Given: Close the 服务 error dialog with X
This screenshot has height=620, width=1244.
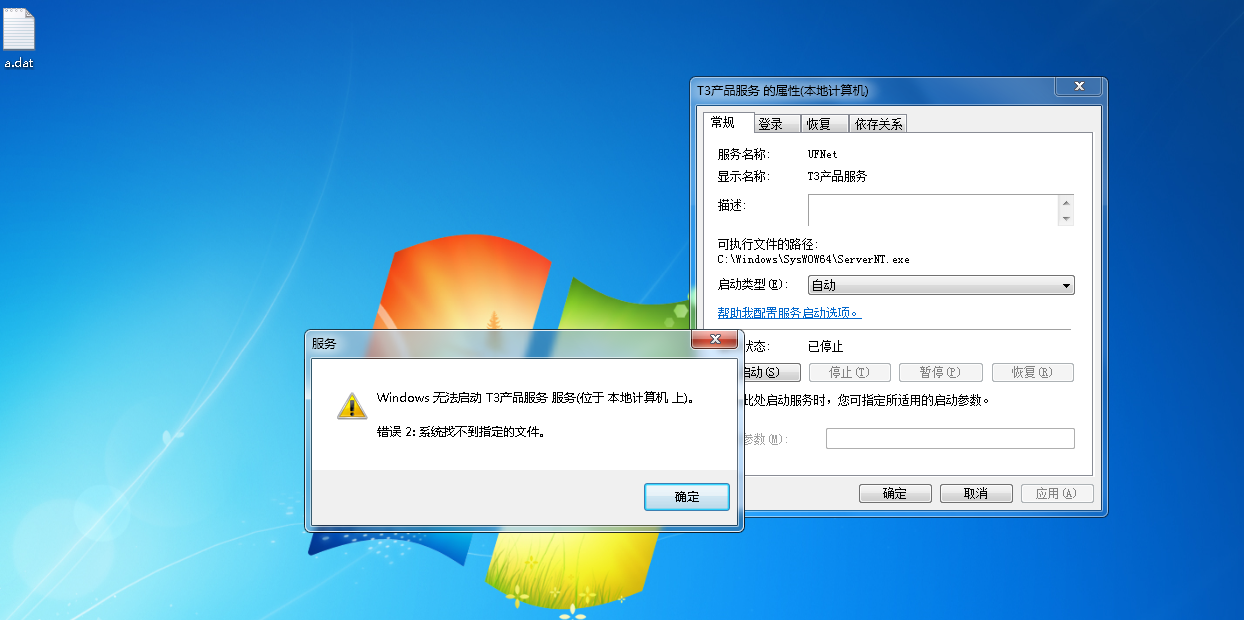Looking at the screenshot, I should click(715, 340).
